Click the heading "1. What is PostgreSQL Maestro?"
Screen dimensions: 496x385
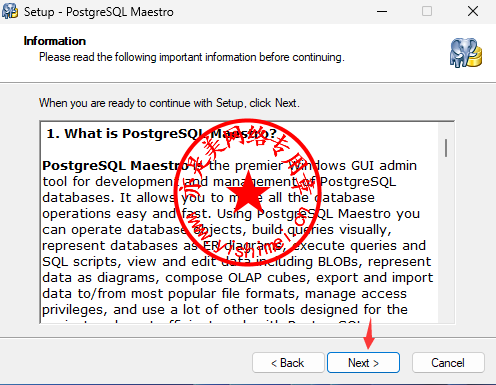(x=162, y=133)
